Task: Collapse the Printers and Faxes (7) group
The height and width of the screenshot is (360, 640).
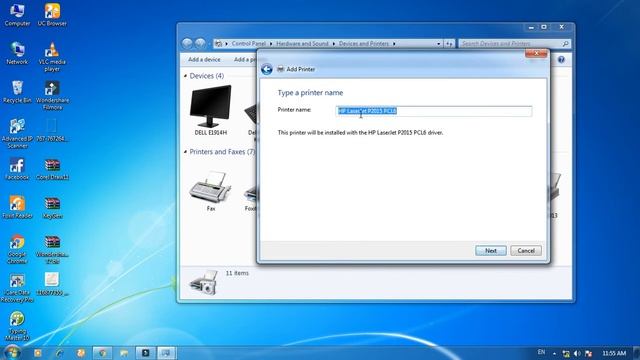Action: pyautogui.click(x=186, y=152)
